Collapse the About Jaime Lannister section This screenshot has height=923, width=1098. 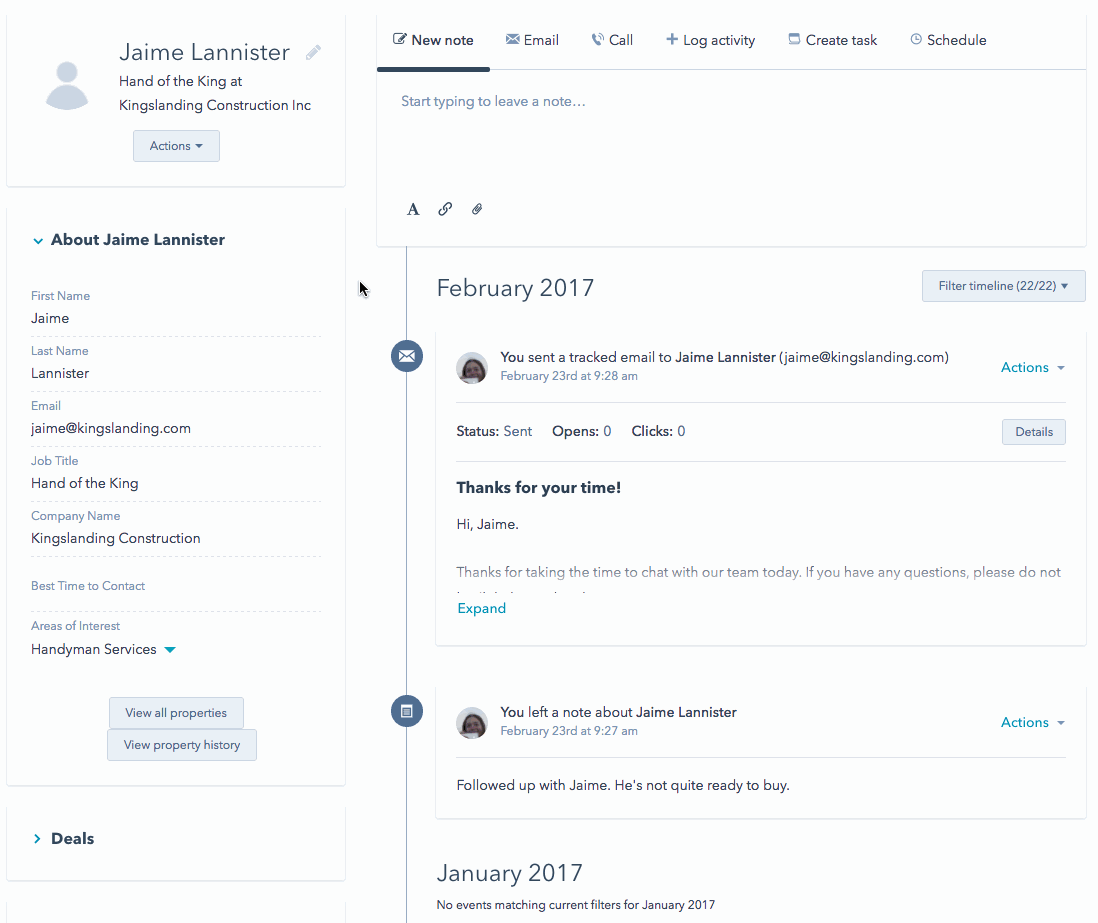click(x=38, y=240)
